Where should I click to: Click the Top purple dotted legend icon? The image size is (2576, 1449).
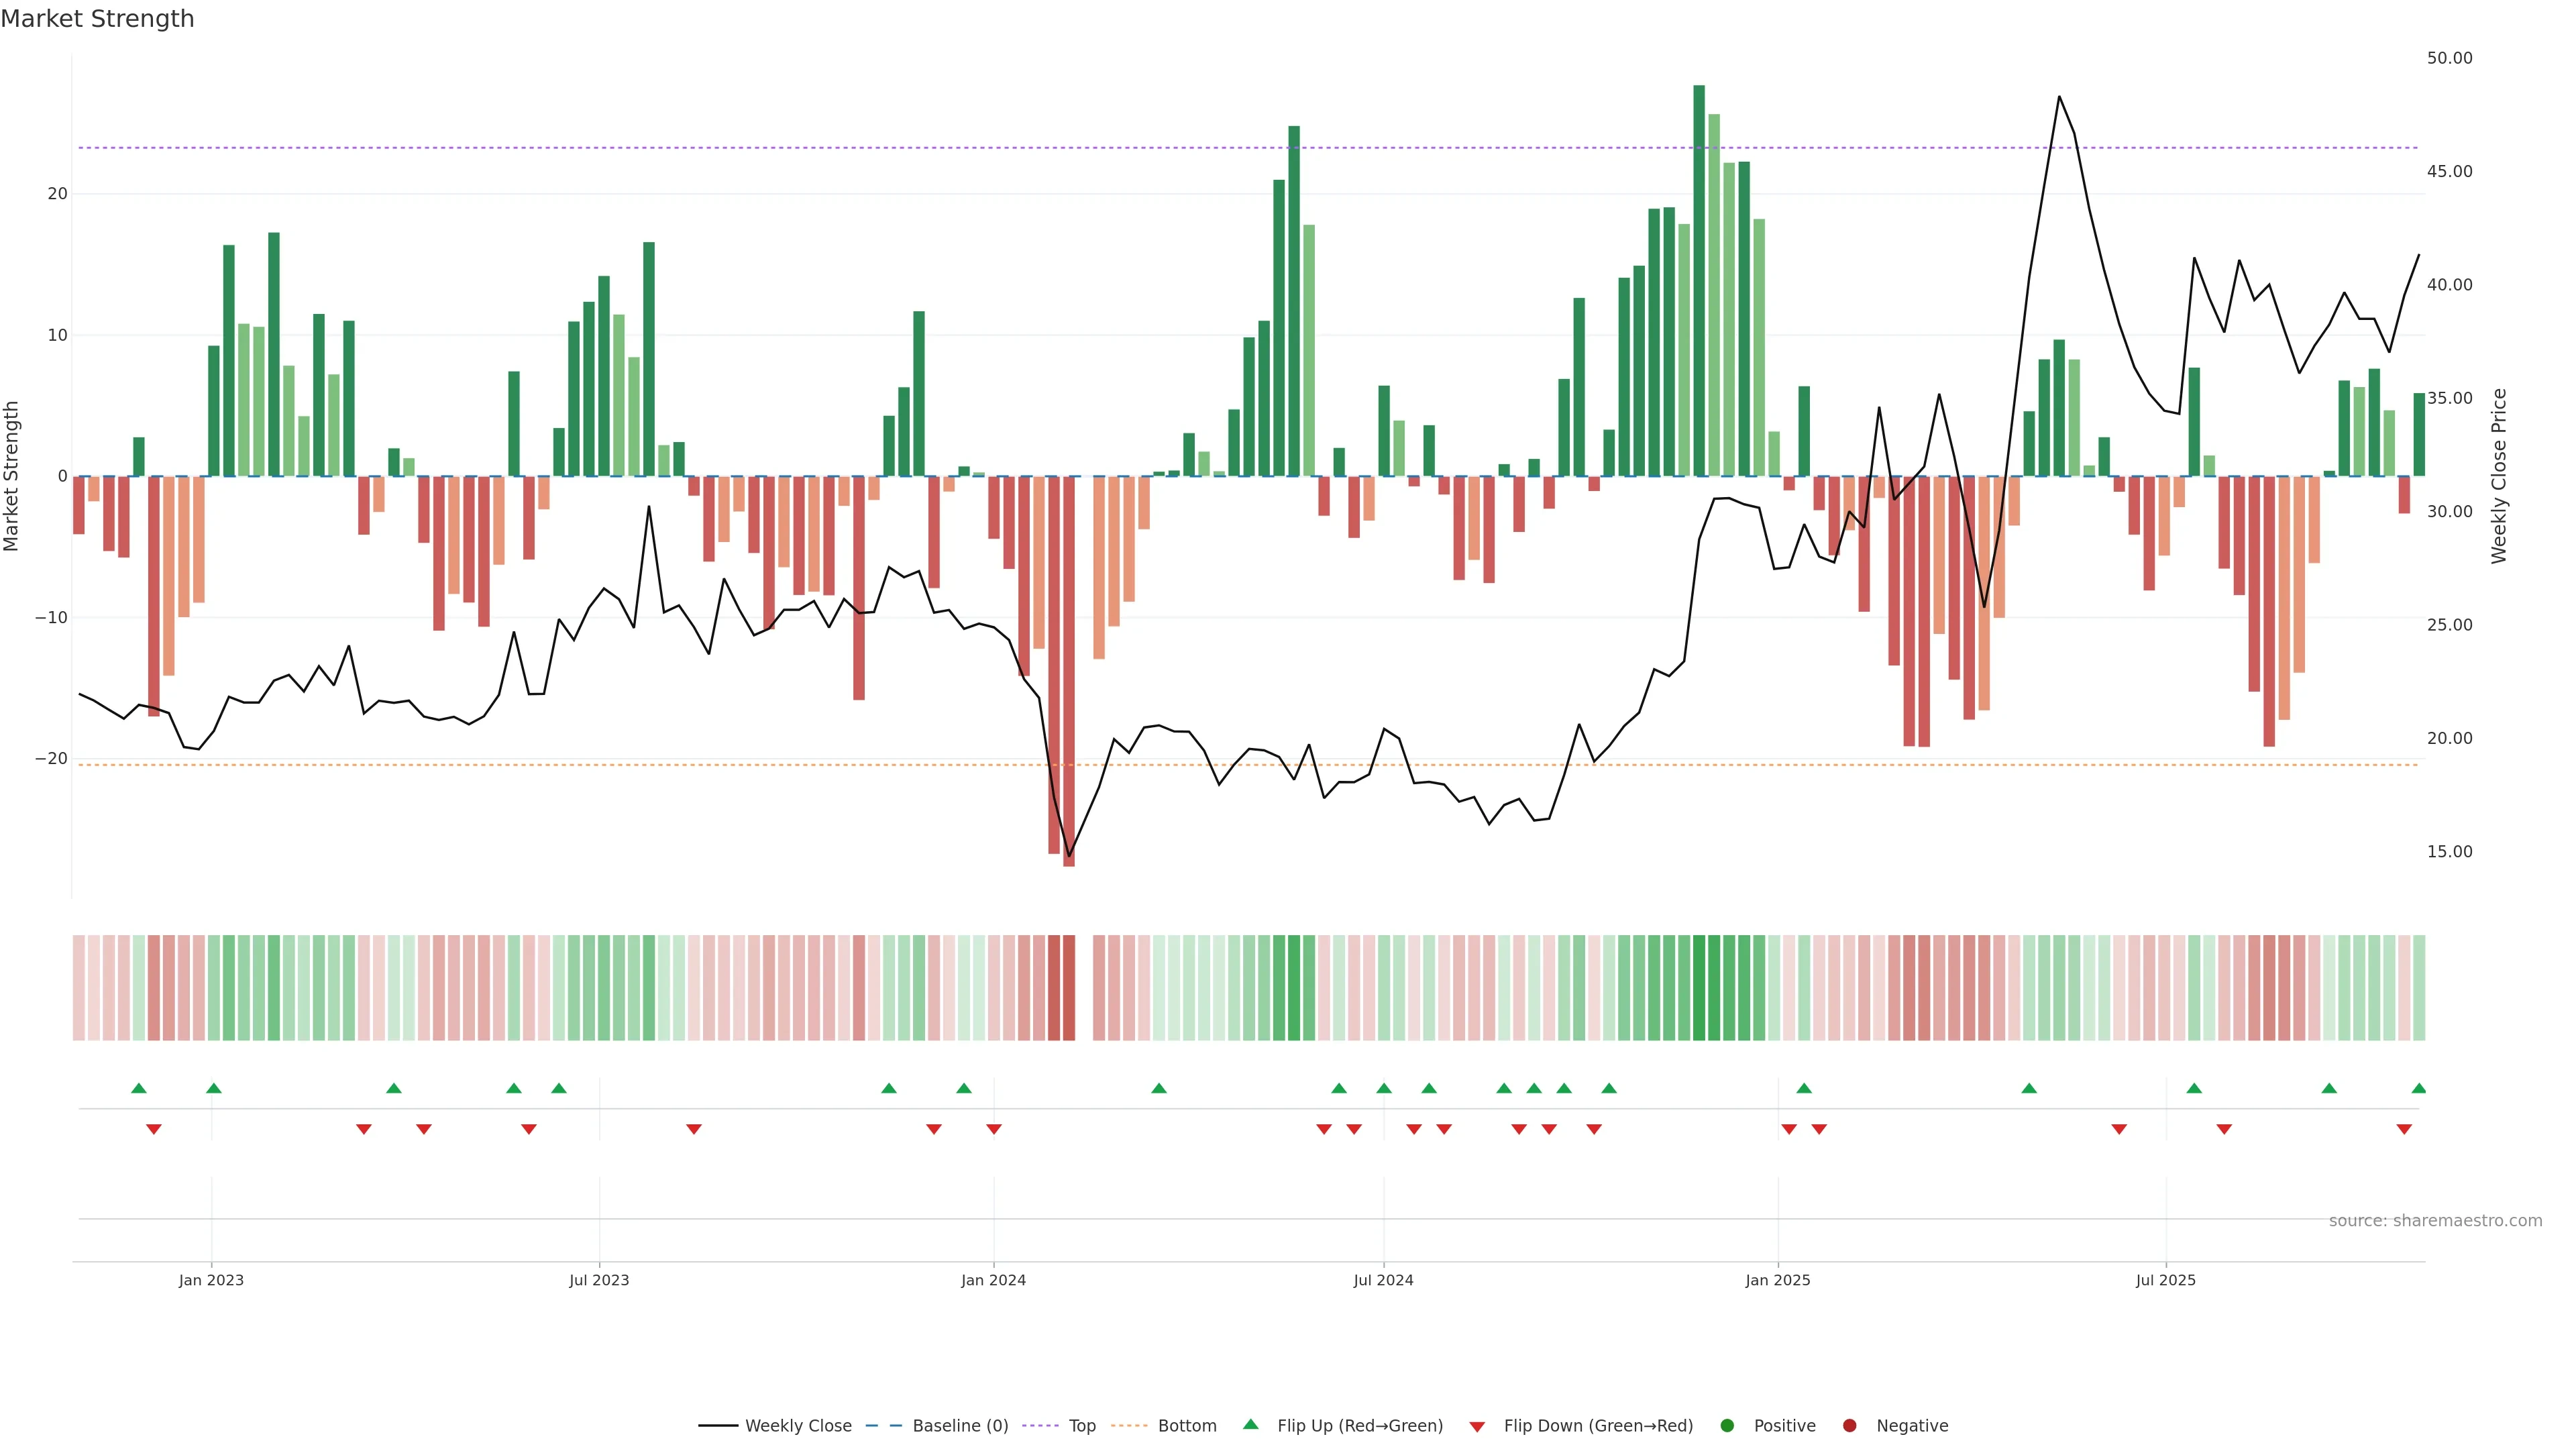pos(1042,1425)
